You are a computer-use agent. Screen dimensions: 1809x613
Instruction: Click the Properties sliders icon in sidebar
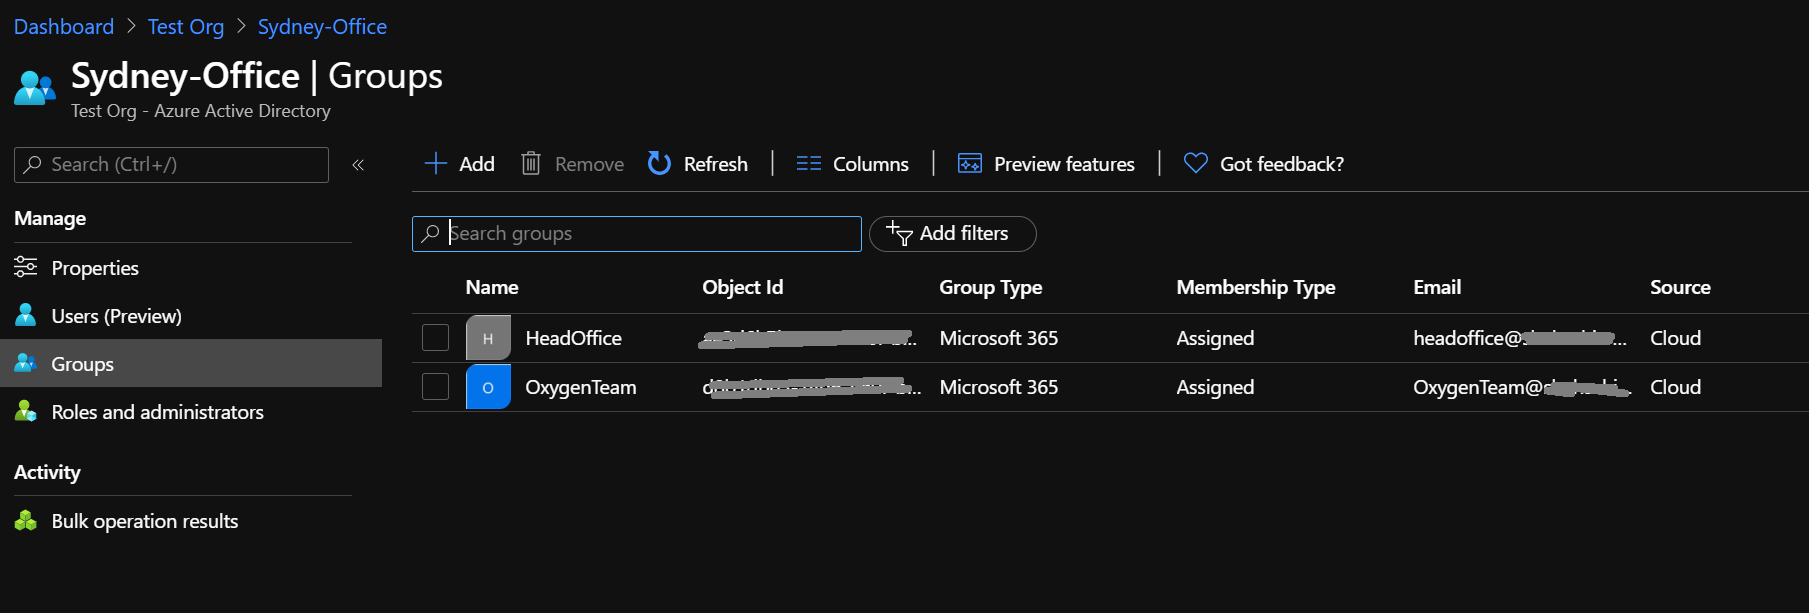[26, 267]
